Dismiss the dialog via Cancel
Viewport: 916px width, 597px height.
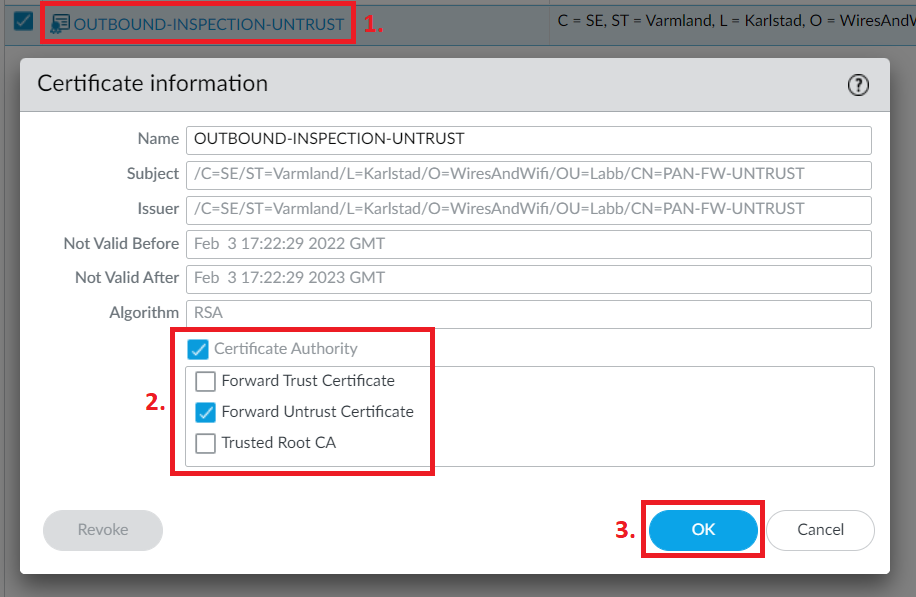820,530
